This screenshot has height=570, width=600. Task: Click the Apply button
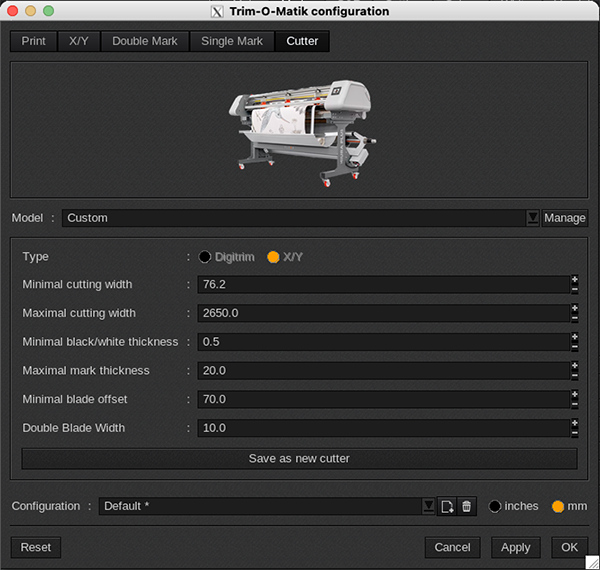[x=516, y=548]
